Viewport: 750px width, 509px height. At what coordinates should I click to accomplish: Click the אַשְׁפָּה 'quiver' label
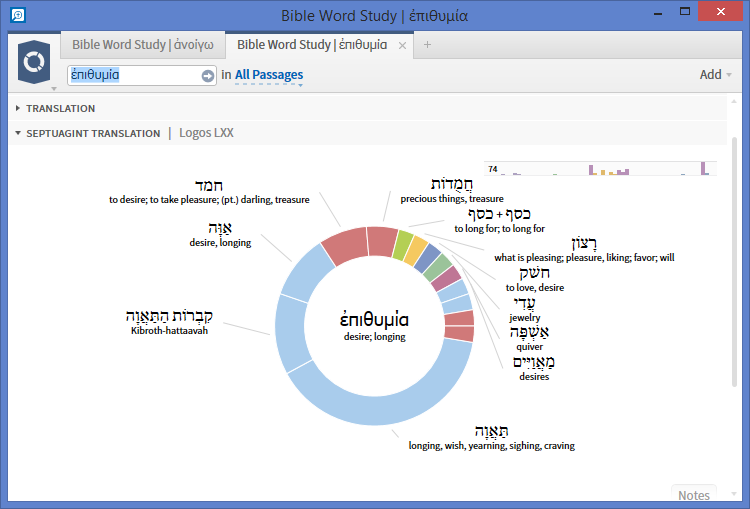click(x=529, y=339)
